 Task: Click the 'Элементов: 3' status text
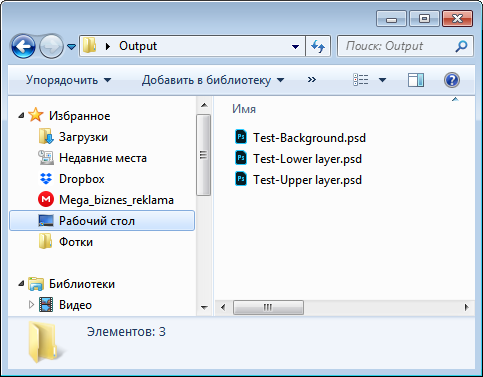tap(126, 332)
